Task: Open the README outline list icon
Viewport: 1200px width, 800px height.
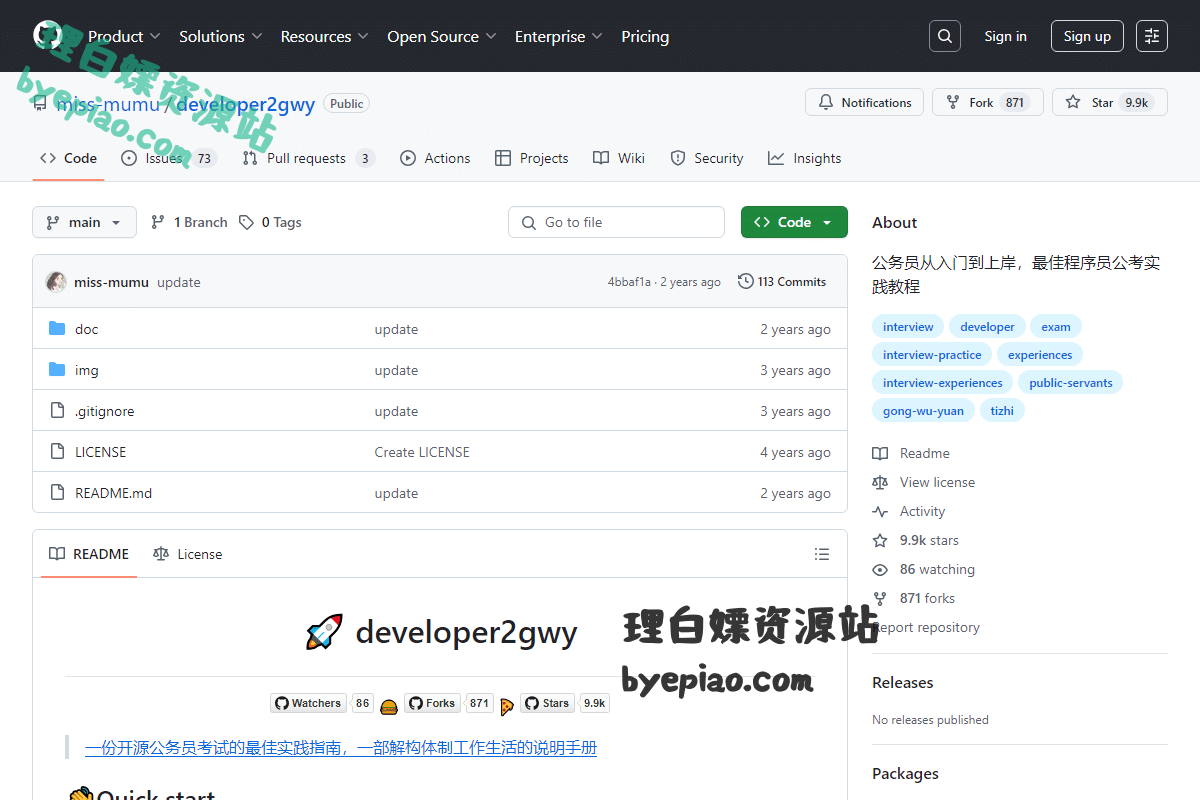Action: pos(822,554)
